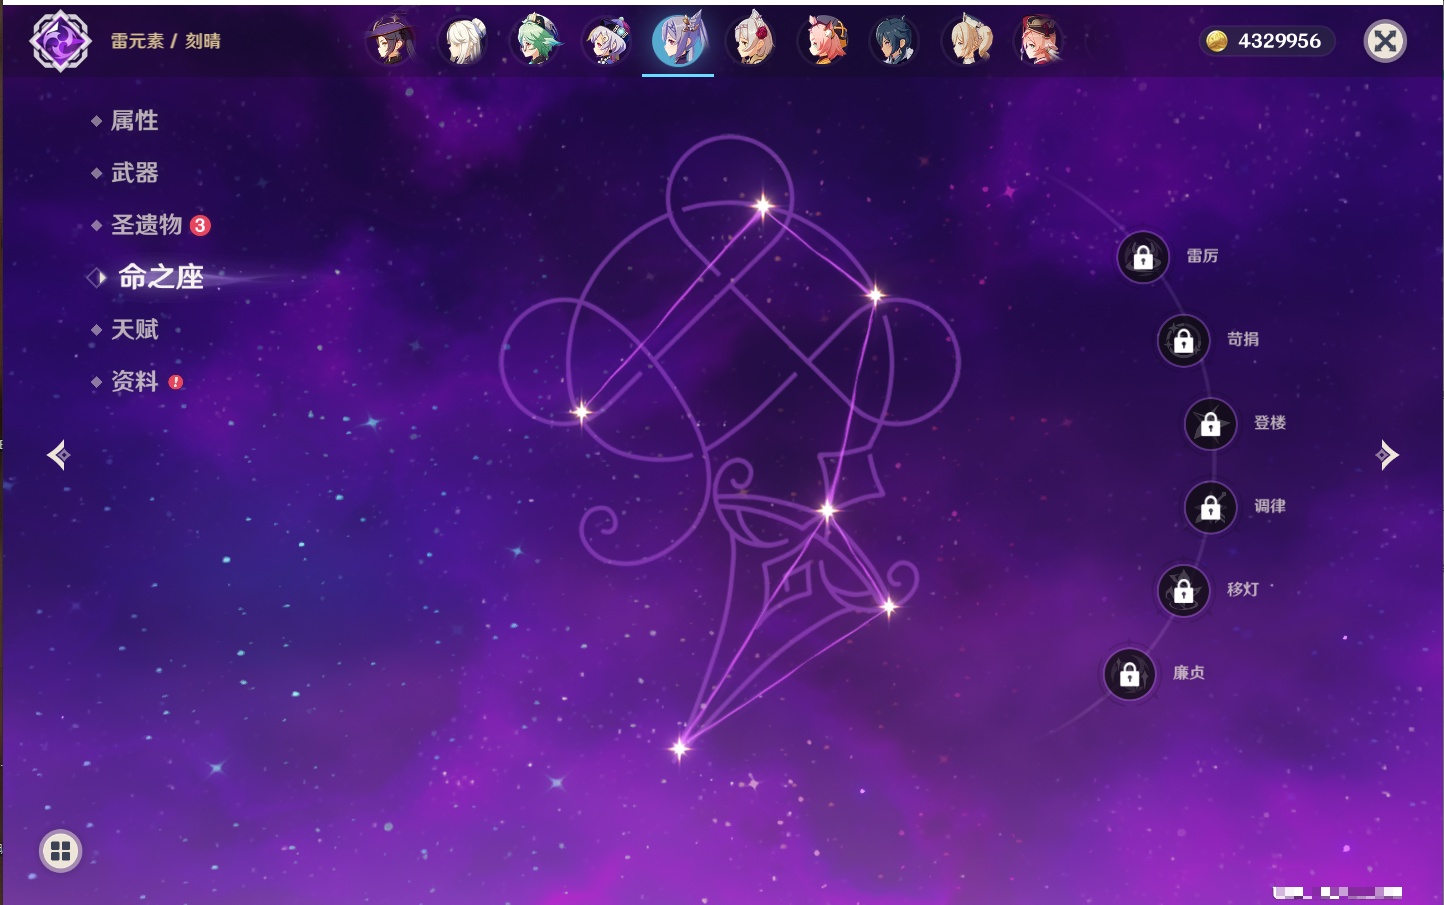The image size is (1444, 905).
Task: Switch to Noelle's avatar with the red rose
Action: coord(752,41)
